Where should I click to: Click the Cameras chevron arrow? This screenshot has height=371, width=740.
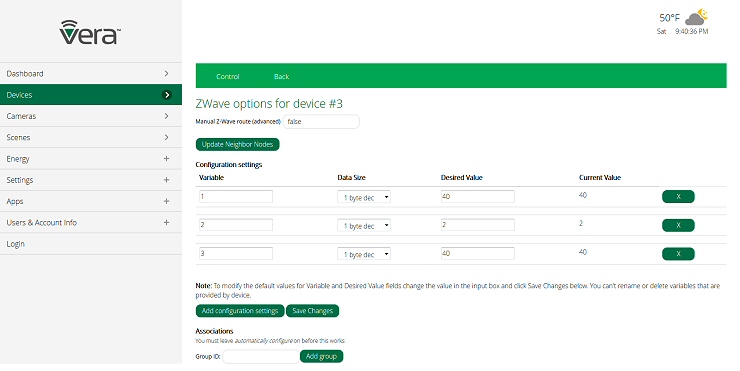pos(167,116)
